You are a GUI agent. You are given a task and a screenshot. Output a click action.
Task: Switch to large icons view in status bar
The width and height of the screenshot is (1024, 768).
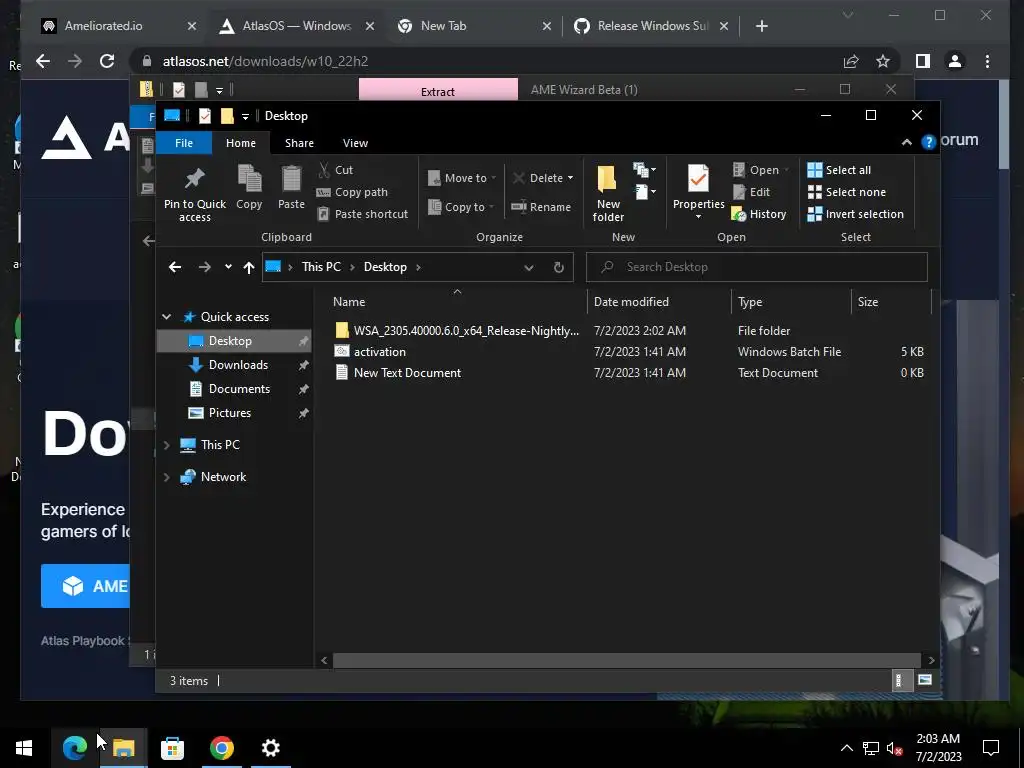point(925,680)
